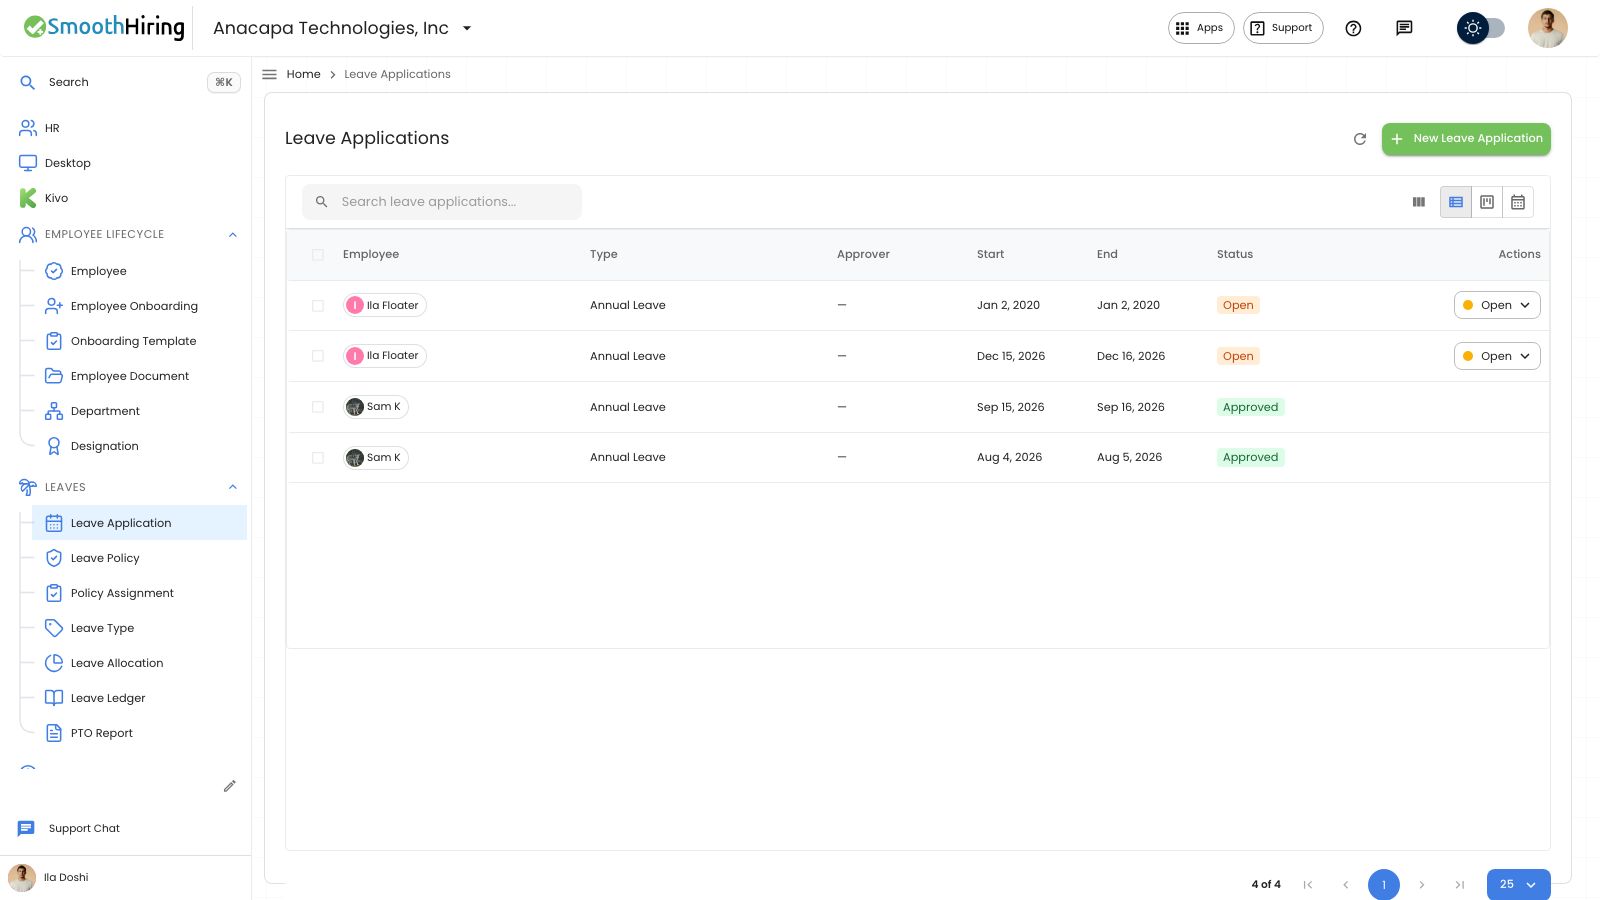Refresh the leave applications list
Screen dimensions: 1600x900
1360,139
